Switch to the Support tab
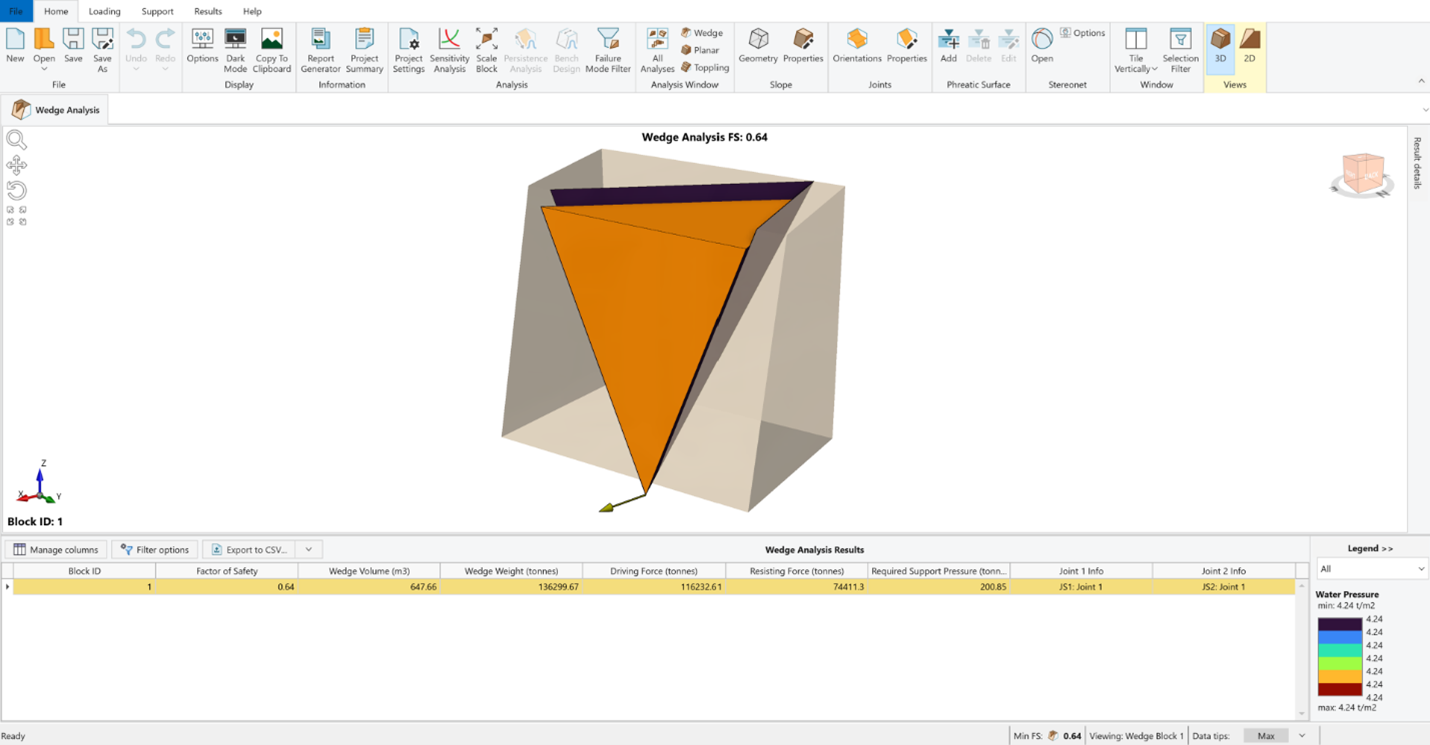This screenshot has width=1430, height=745. click(x=157, y=11)
